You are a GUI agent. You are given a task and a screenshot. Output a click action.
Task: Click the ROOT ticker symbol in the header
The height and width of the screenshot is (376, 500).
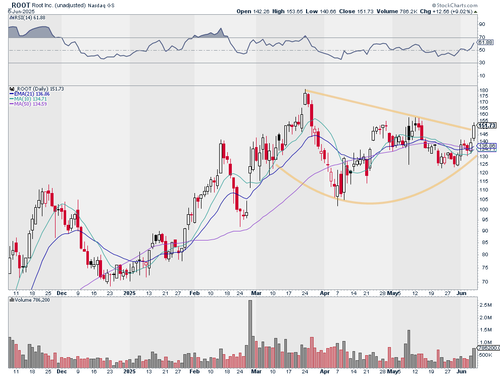click(21, 5)
